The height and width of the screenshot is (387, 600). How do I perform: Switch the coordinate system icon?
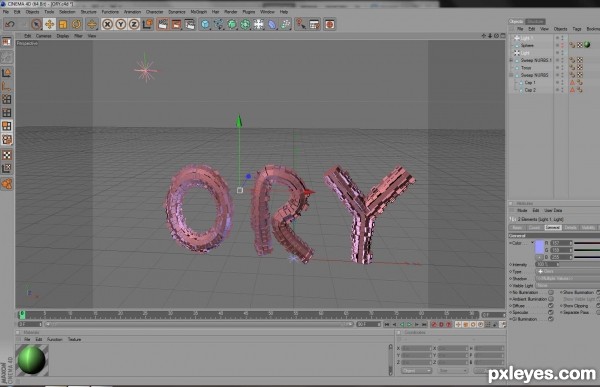147,24
